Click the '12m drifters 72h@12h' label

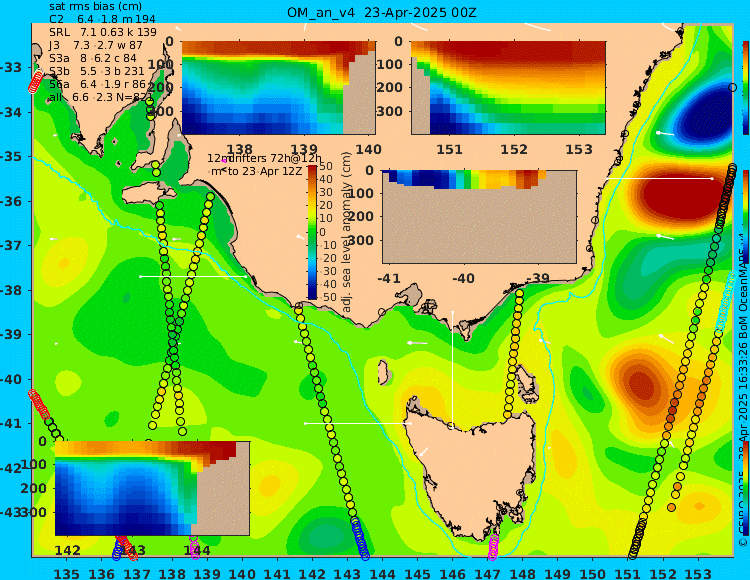click(265, 158)
